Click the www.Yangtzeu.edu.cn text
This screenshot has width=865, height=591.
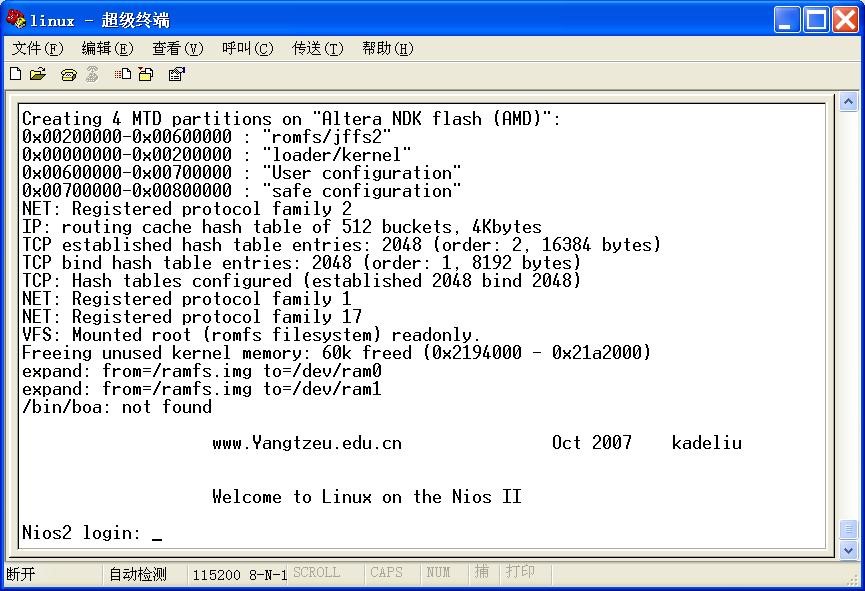coord(307,443)
